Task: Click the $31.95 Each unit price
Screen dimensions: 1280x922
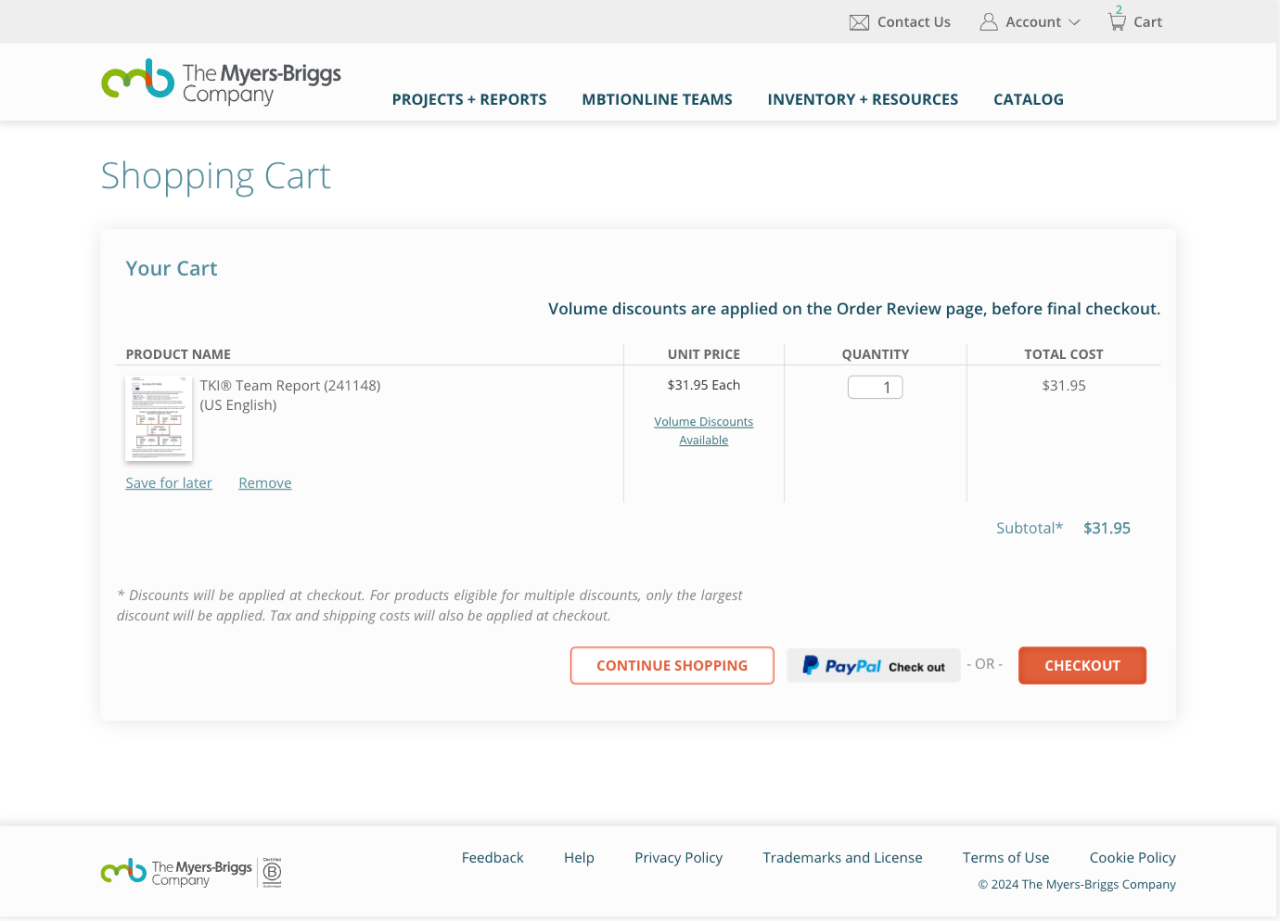Action: (704, 385)
